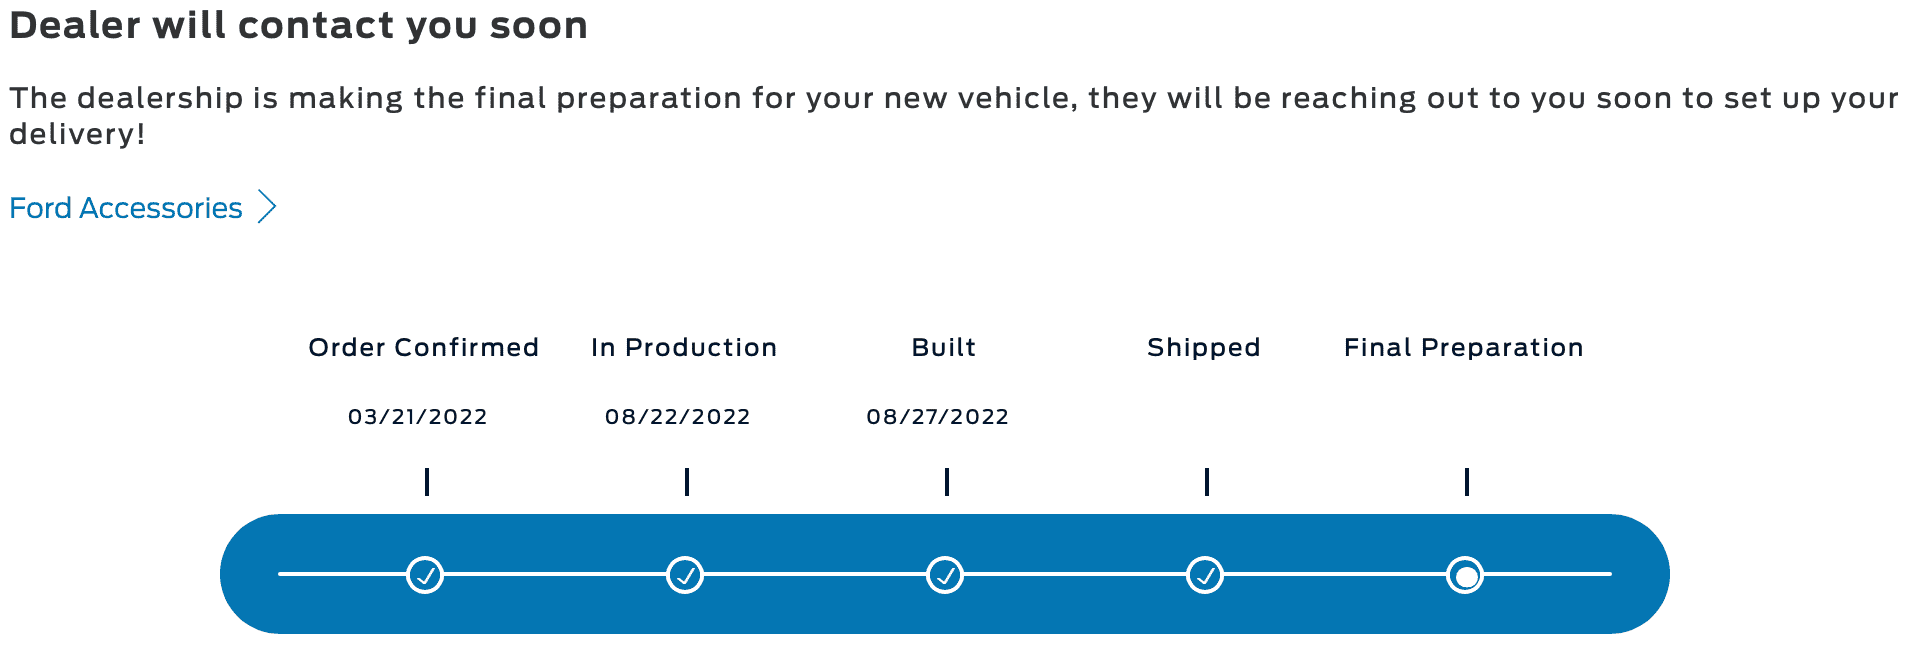Click the Final Preparation stage label
Screen dimensions: 1919x645
point(1463,347)
